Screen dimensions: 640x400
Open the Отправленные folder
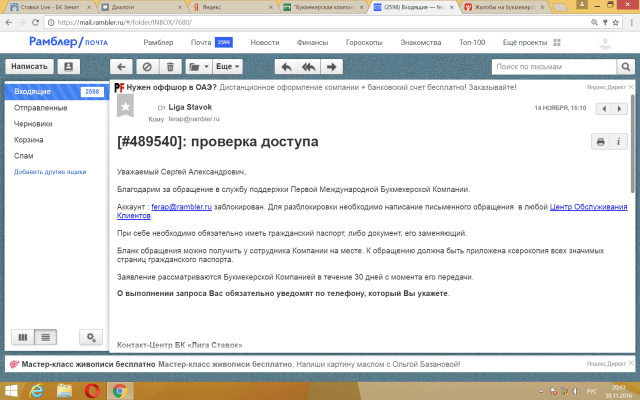tap(40, 107)
